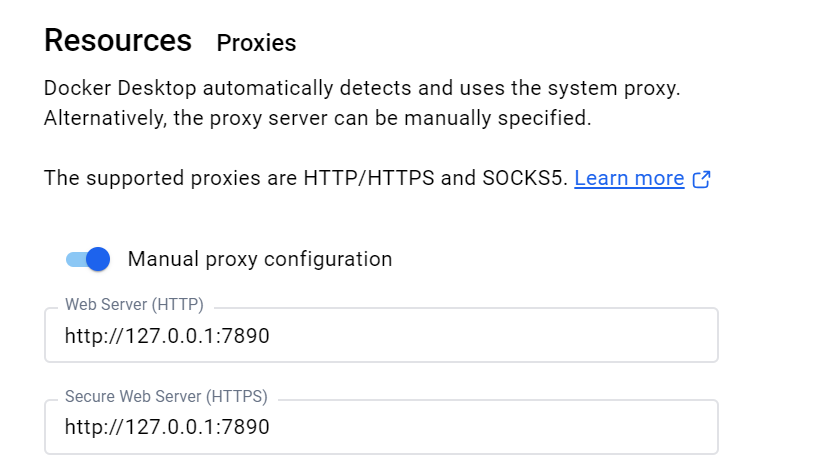Turn off the Manual proxy configuration switch

pos(88,259)
